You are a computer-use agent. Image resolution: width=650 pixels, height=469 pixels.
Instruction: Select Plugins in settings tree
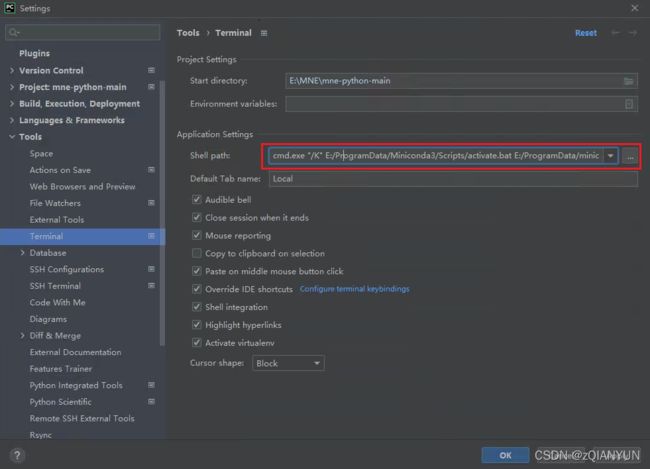click(x=34, y=53)
